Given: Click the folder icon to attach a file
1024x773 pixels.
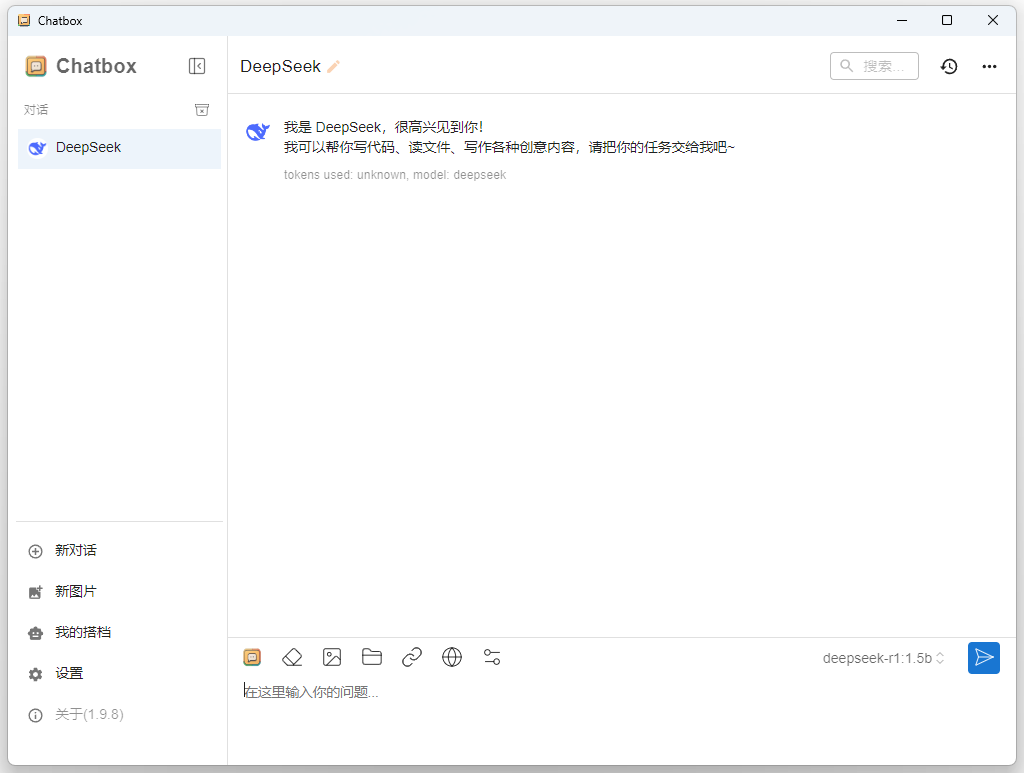Looking at the screenshot, I should (372, 657).
